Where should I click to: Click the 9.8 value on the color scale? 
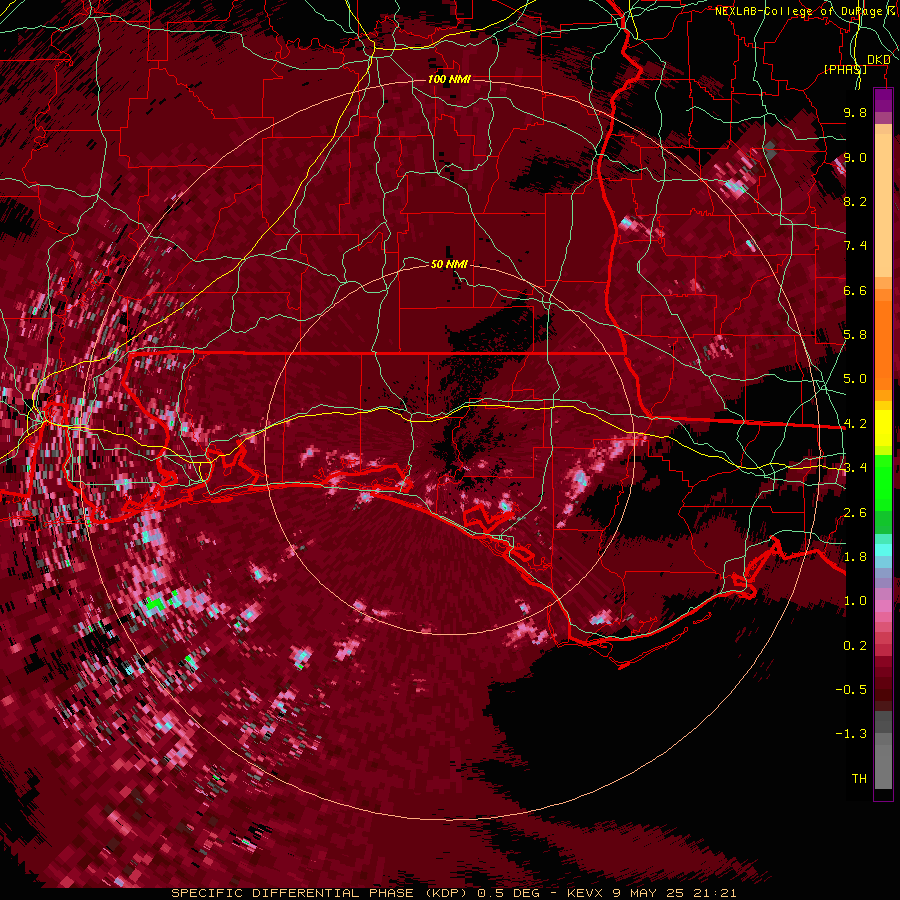tap(855, 112)
